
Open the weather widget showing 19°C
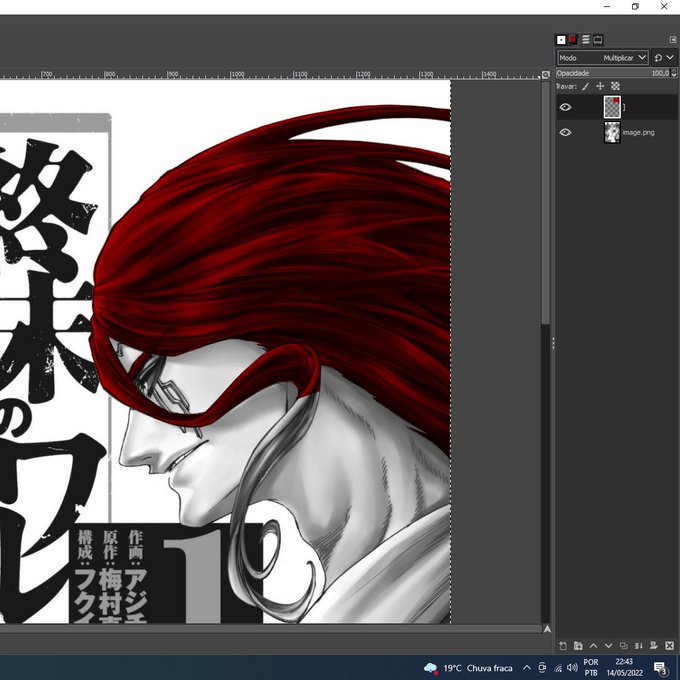468,668
